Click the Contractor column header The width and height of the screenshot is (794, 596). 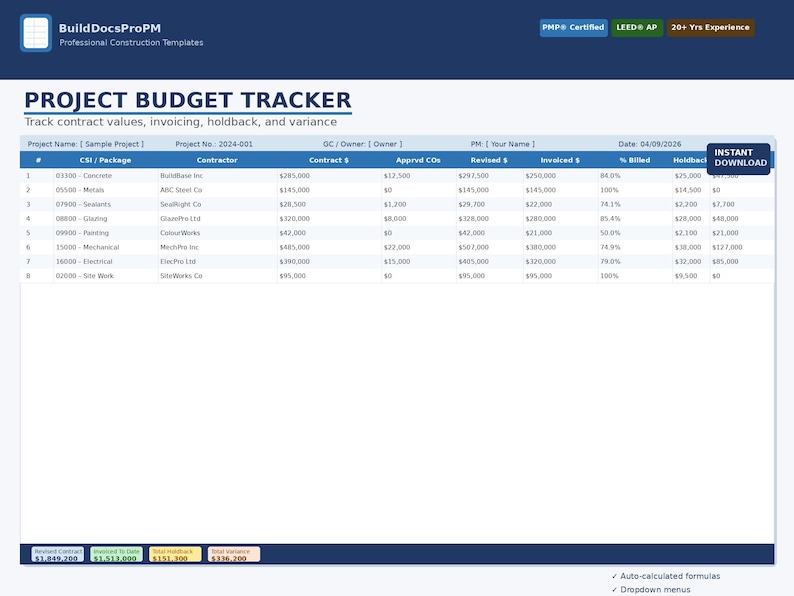(x=217, y=160)
